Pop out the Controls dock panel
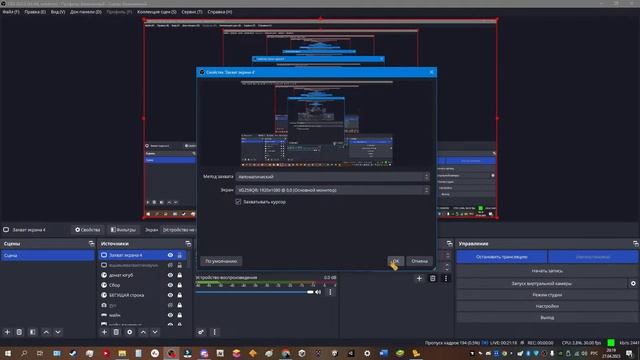The width and height of the screenshot is (640, 360). coord(636,244)
